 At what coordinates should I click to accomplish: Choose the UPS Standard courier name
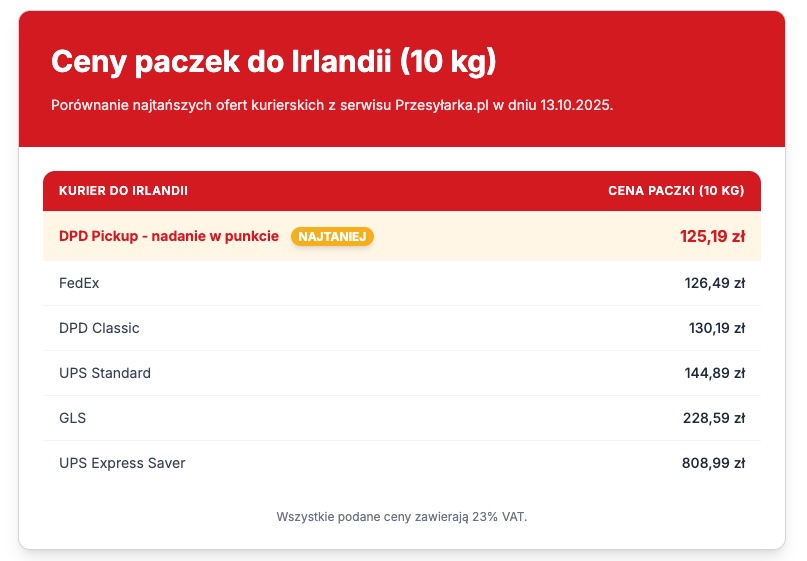(x=105, y=373)
